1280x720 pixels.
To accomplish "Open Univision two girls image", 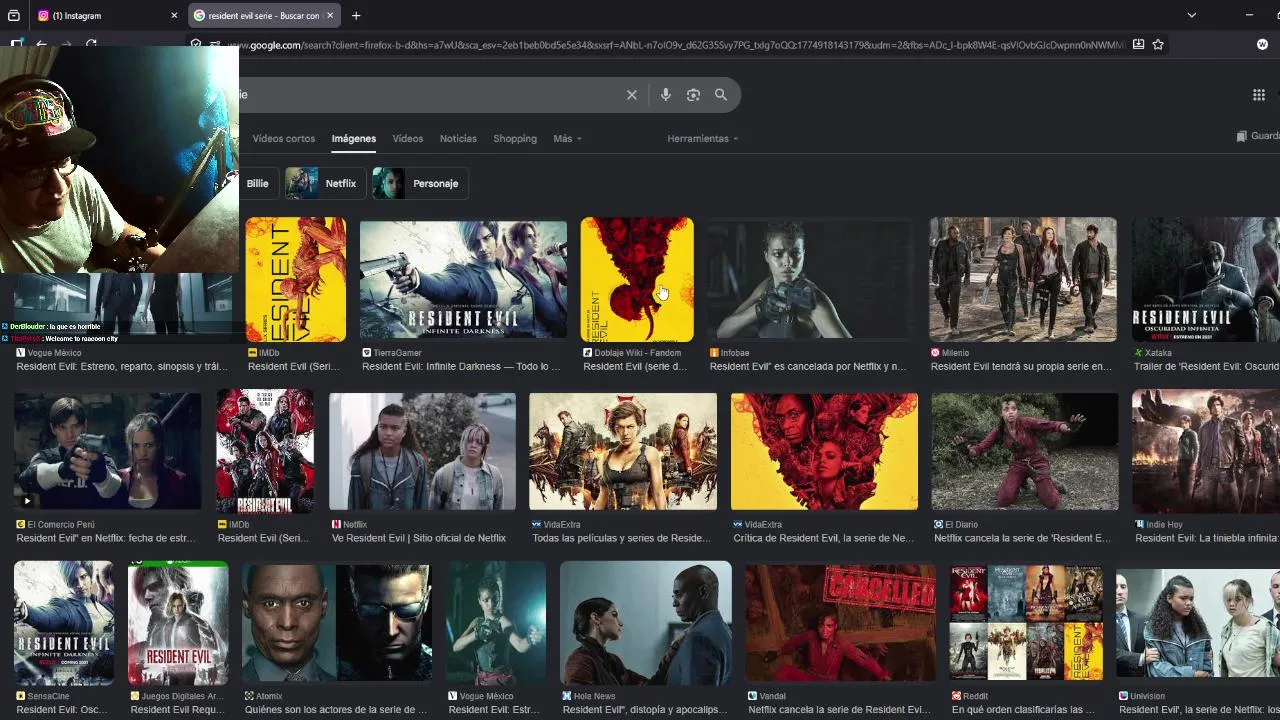I will pyautogui.click(x=1198, y=623).
